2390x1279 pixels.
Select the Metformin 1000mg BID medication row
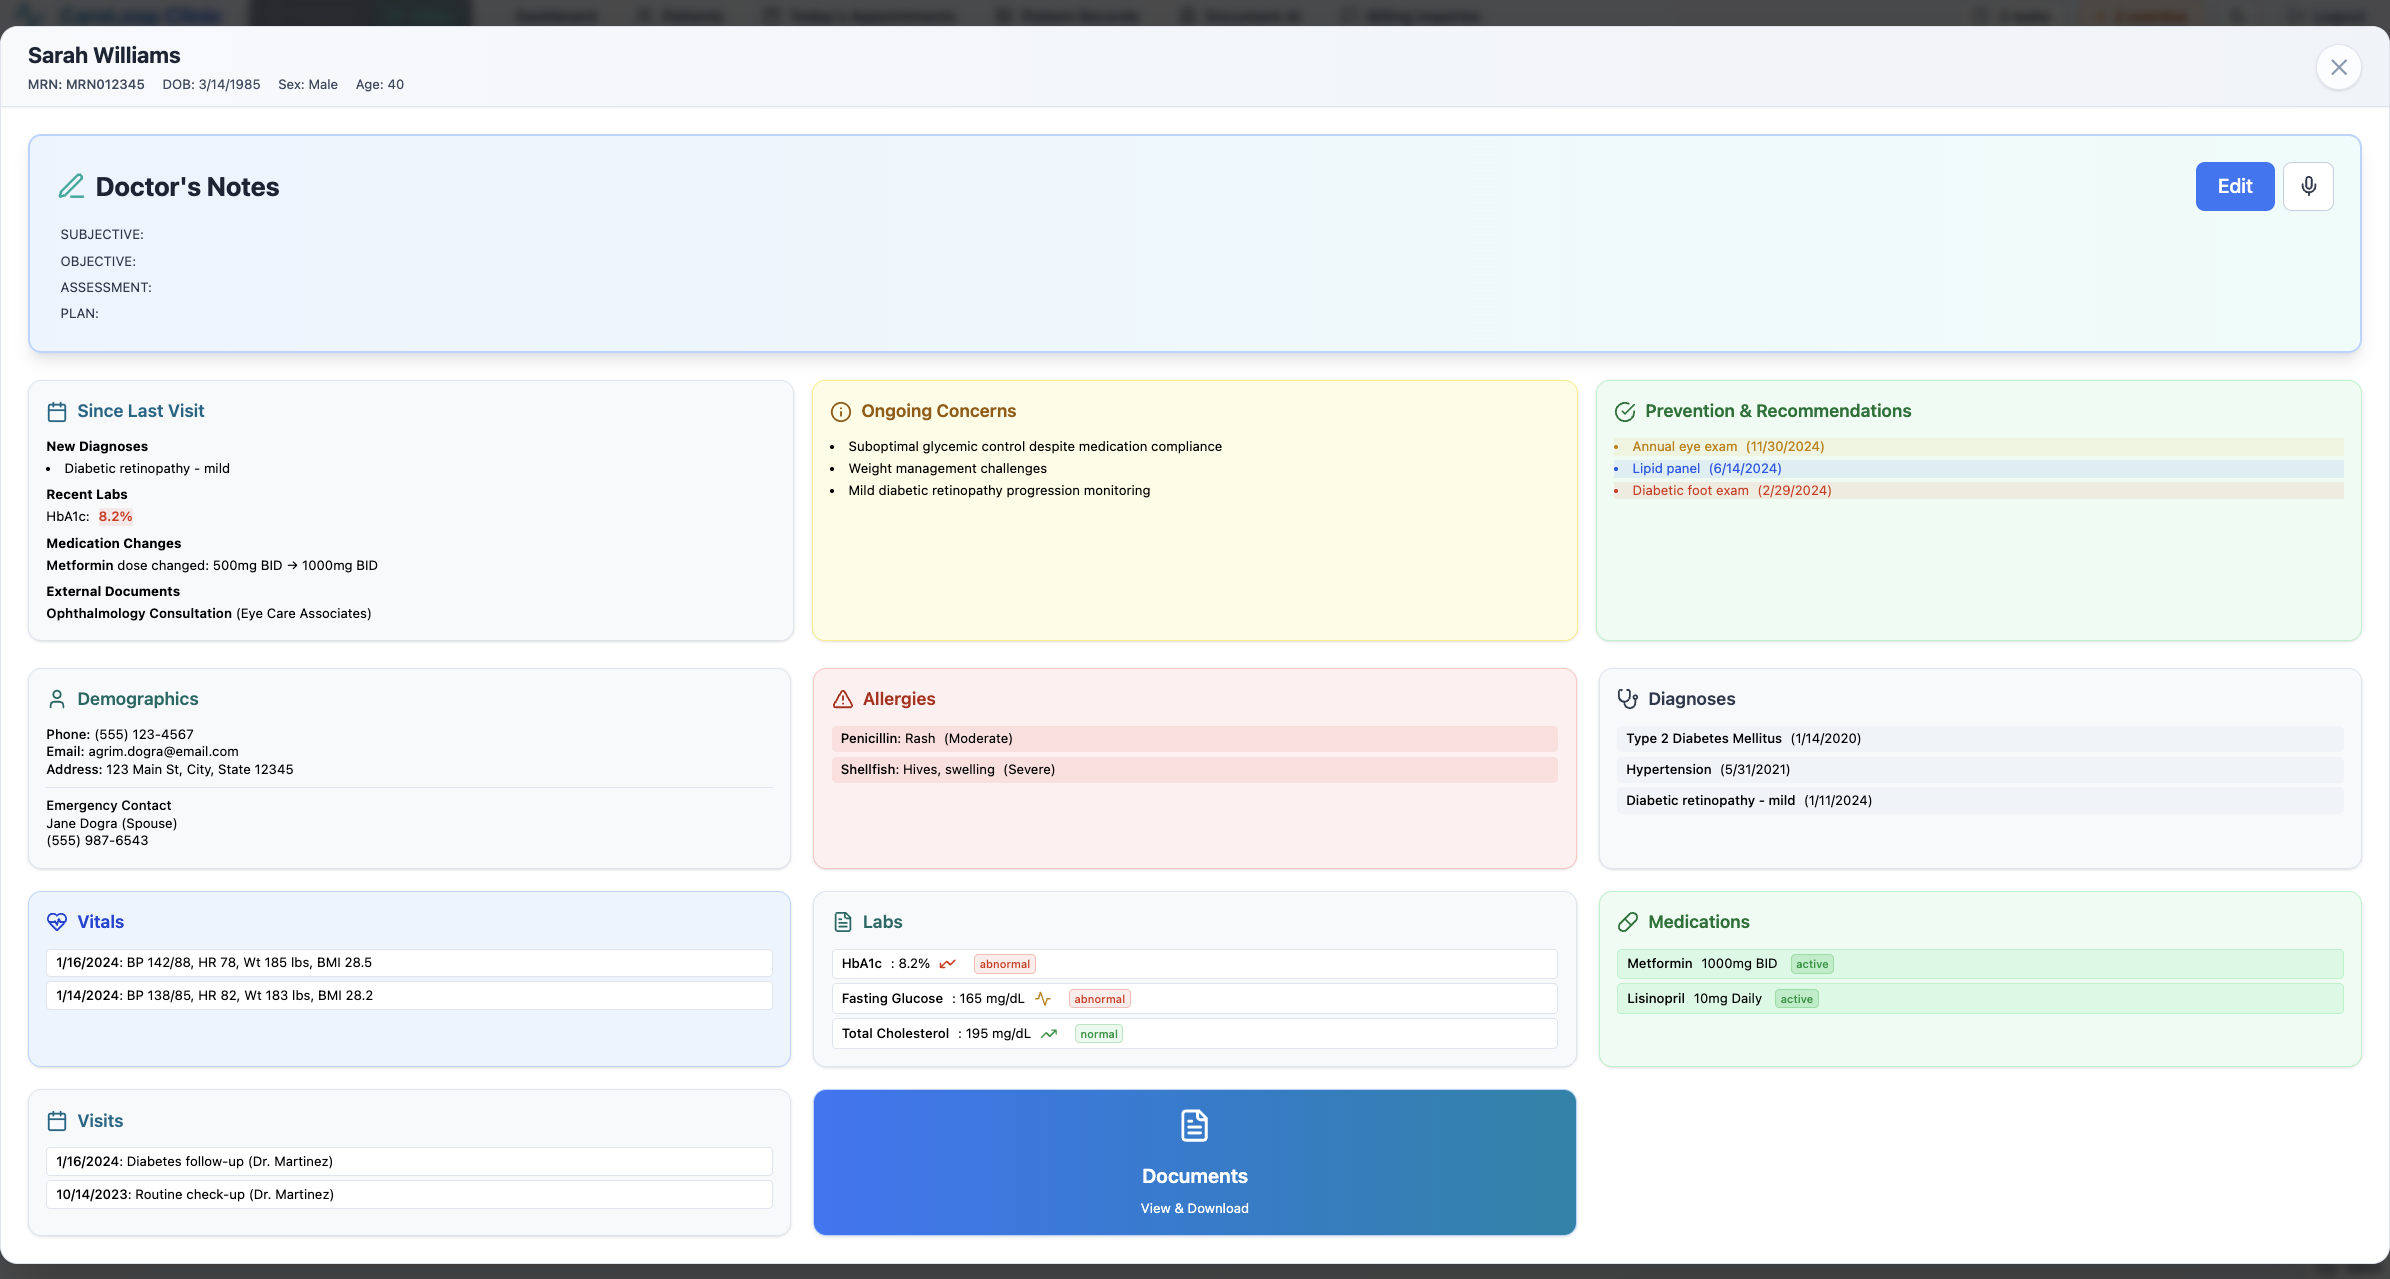[x=1979, y=964]
